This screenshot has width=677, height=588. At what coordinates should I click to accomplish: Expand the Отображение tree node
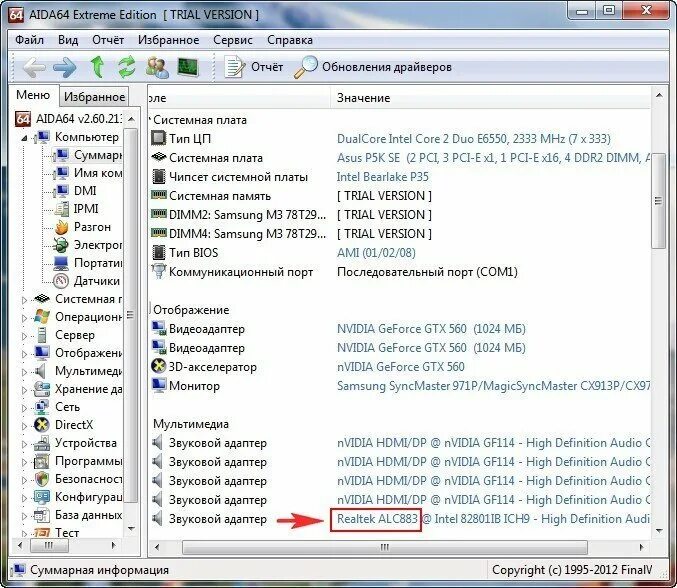[x=24, y=354]
